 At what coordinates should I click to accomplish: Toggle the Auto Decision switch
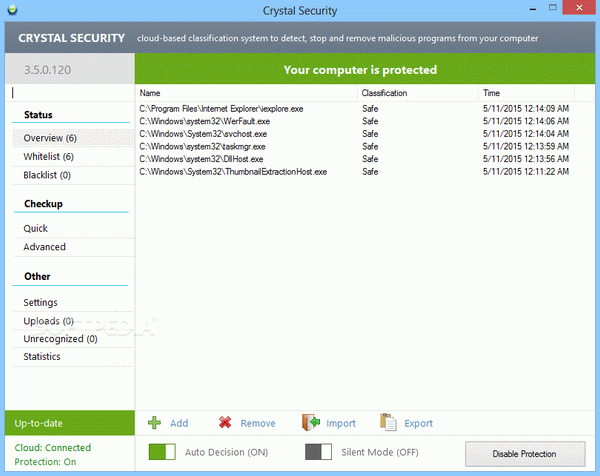tap(162, 452)
